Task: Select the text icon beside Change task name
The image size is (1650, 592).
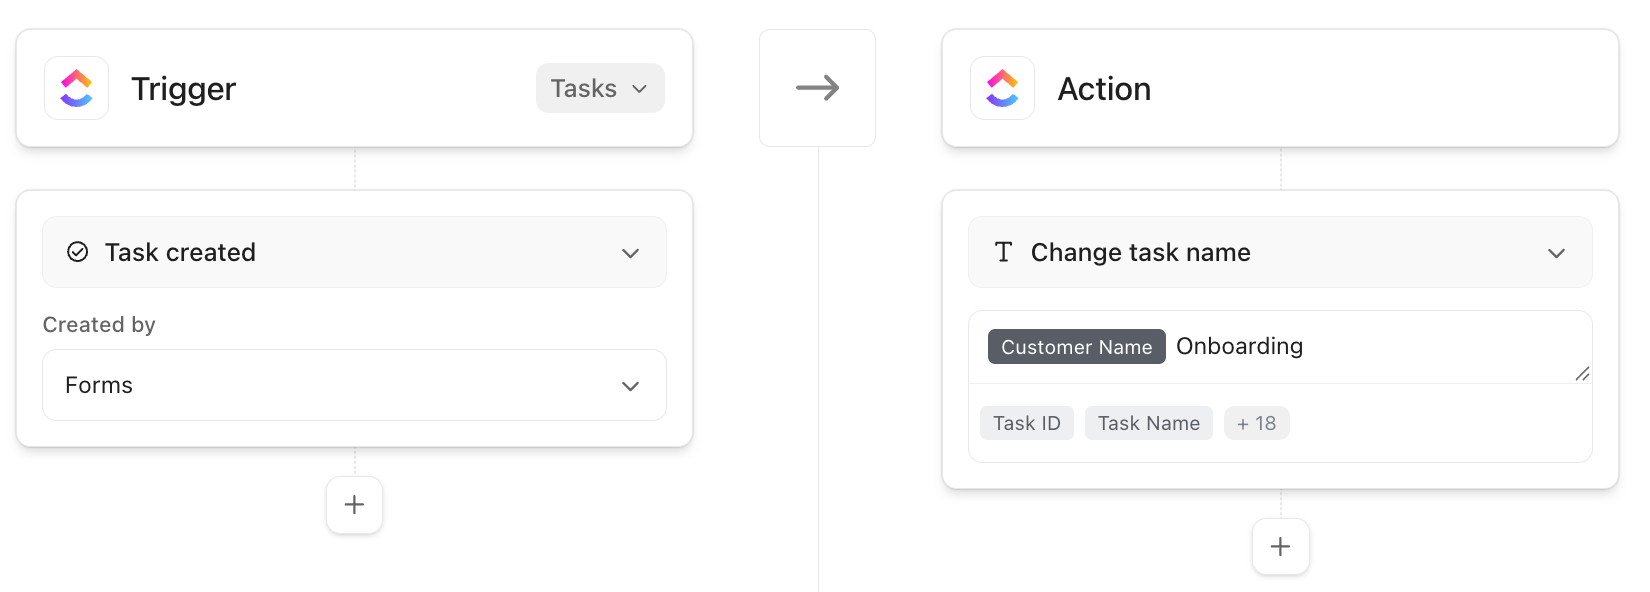Action: [1004, 252]
